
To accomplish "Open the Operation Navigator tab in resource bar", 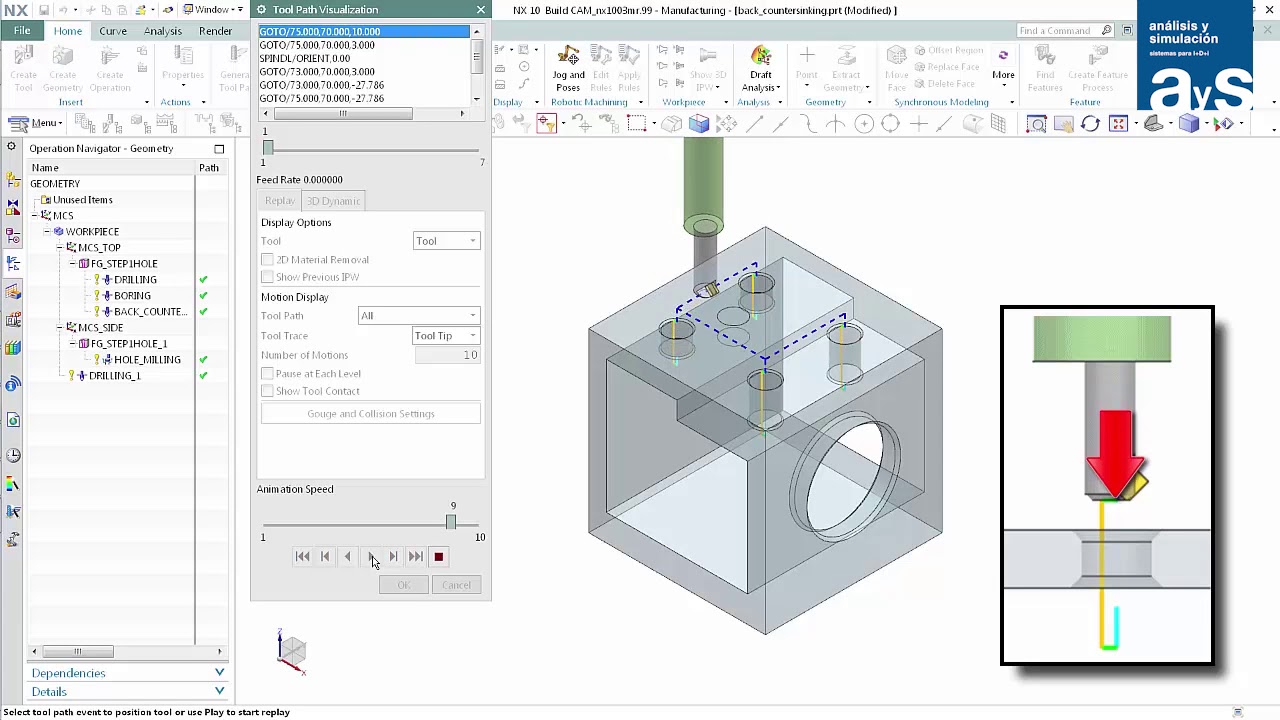I will pos(13,264).
